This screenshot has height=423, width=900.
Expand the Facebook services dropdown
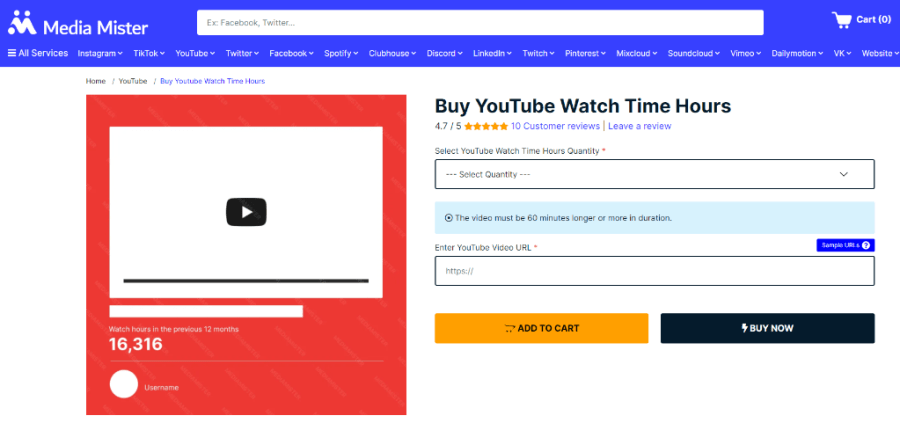click(x=292, y=53)
